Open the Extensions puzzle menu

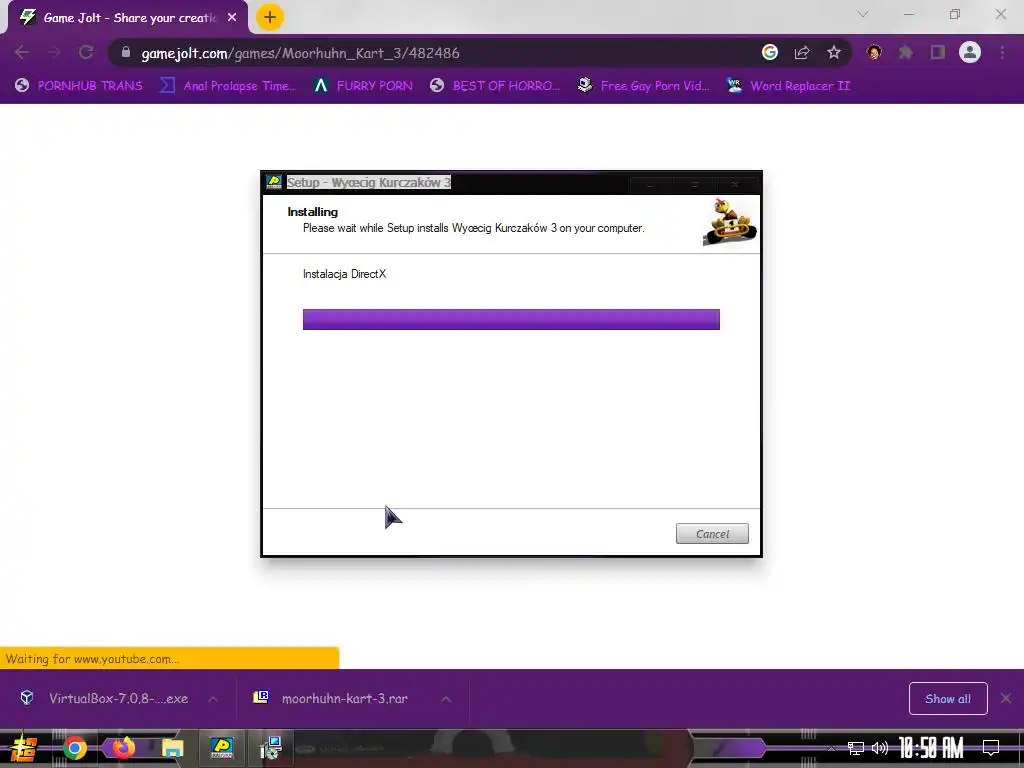coord(906,52)
